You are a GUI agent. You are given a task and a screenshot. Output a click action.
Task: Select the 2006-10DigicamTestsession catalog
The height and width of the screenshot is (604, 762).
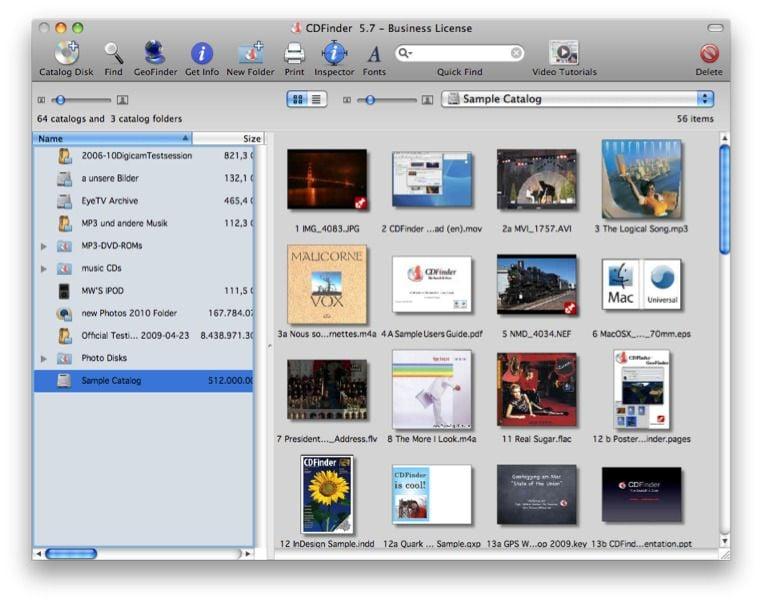[x=144, y=156]
